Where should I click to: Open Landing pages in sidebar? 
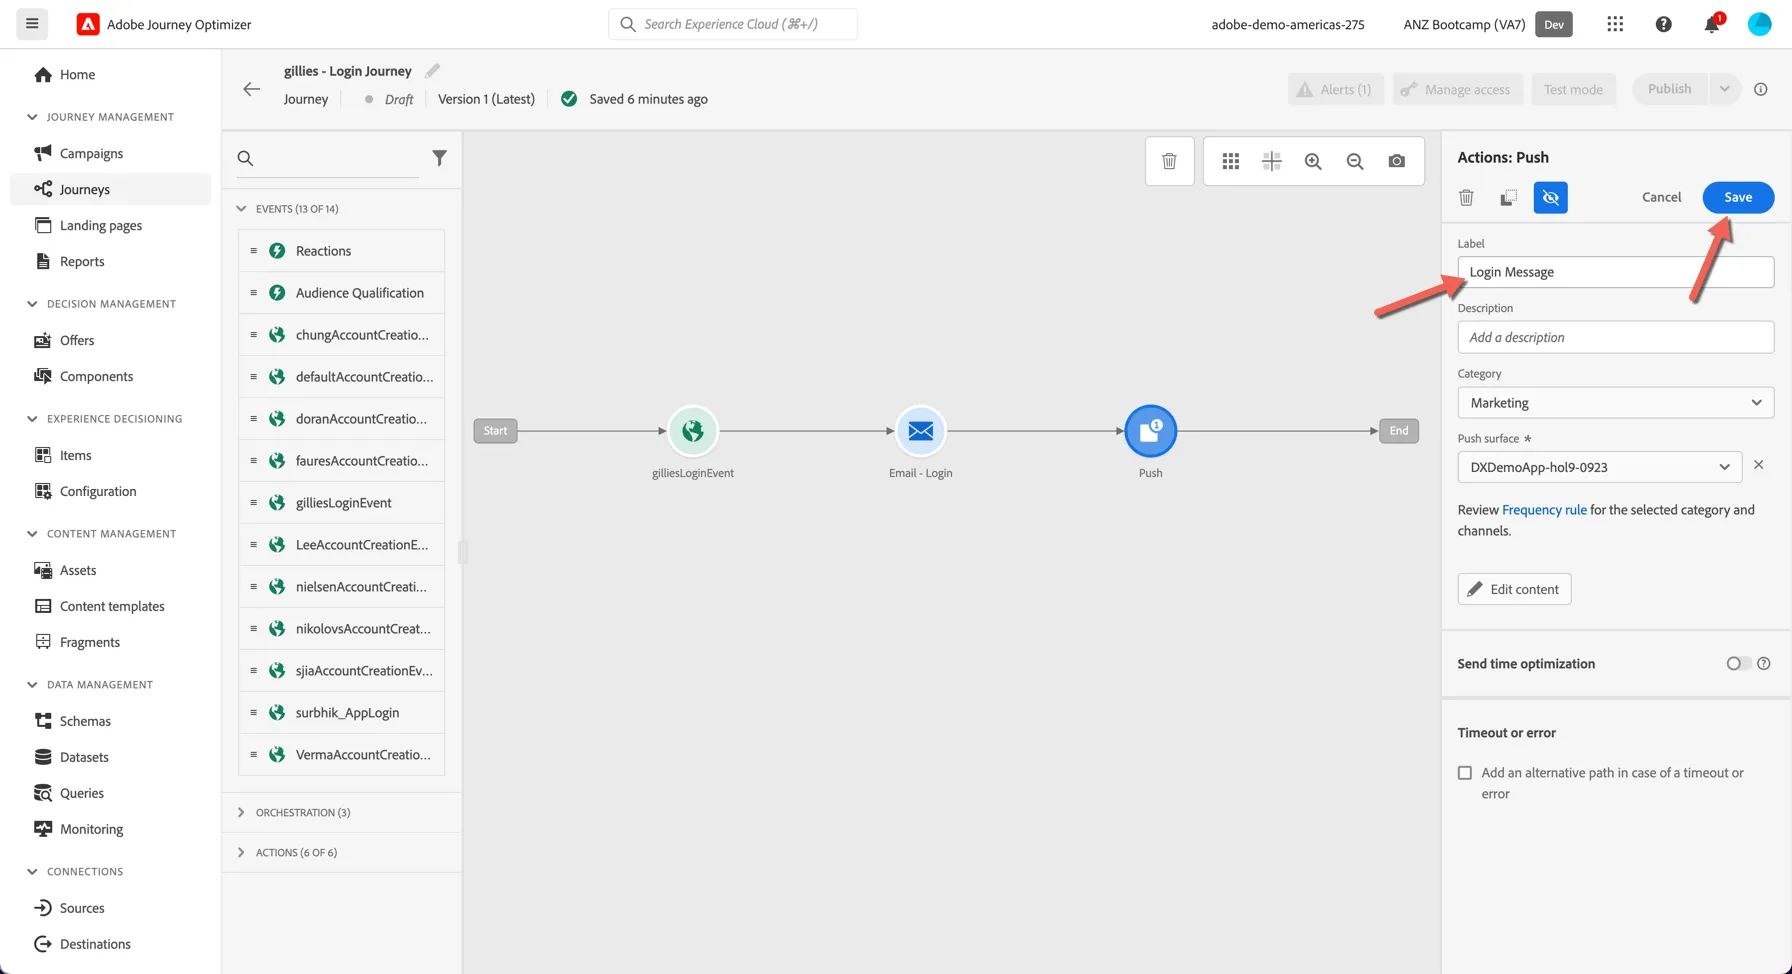101,225
